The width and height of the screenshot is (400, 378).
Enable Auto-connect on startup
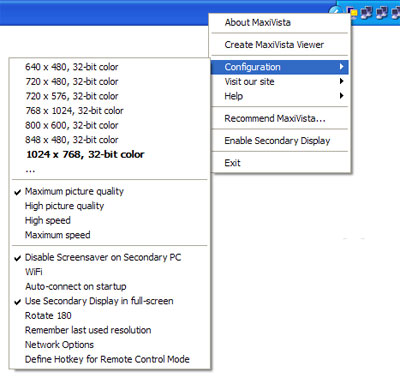tap(110, 286)
